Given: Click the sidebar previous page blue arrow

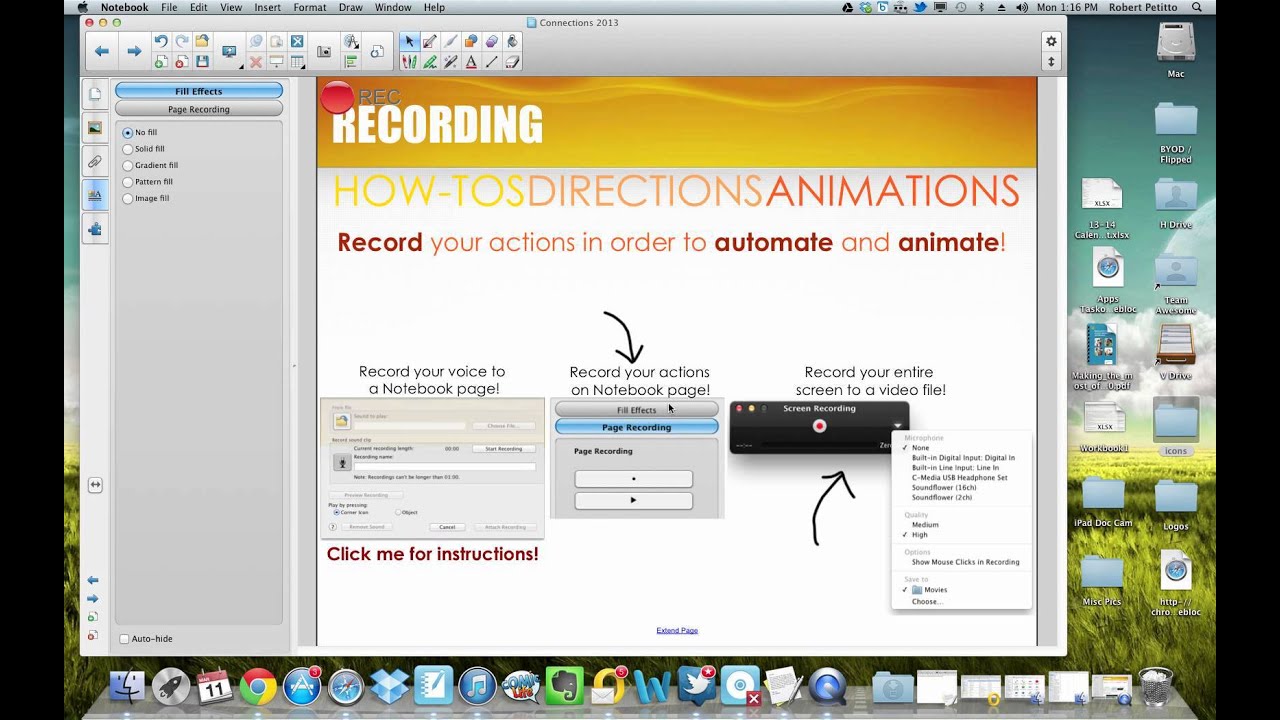Looking at the screenshot, I should [x=93, y=580].
